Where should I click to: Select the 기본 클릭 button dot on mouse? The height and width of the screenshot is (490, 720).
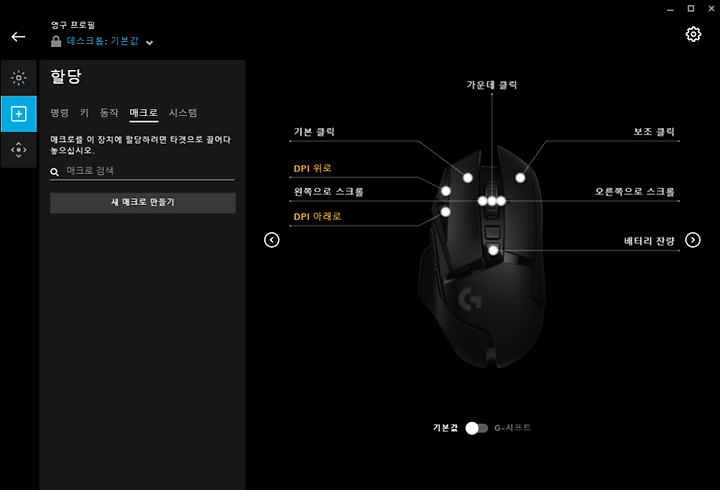click(468, 178)
